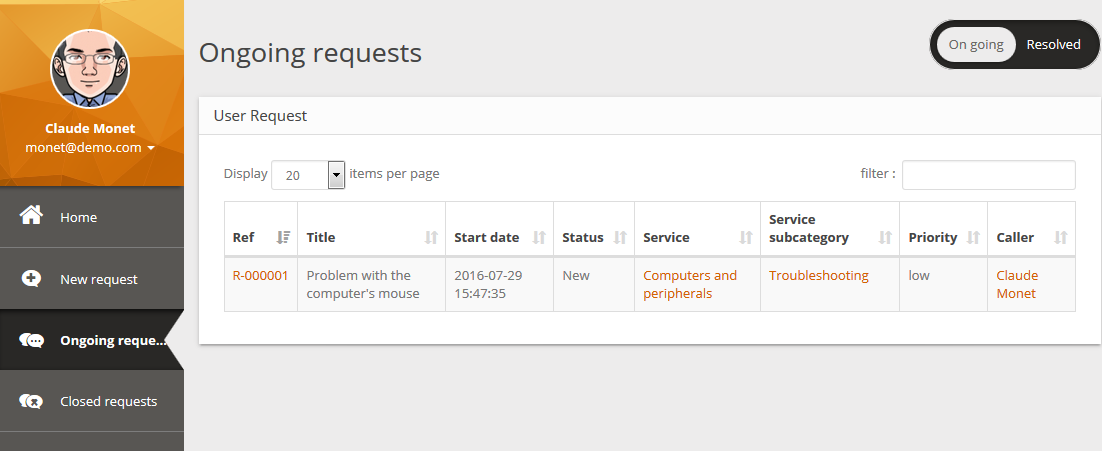The image size is (1102, 451).
Task: Open Closed requests menu item
Action: (108, 402)
